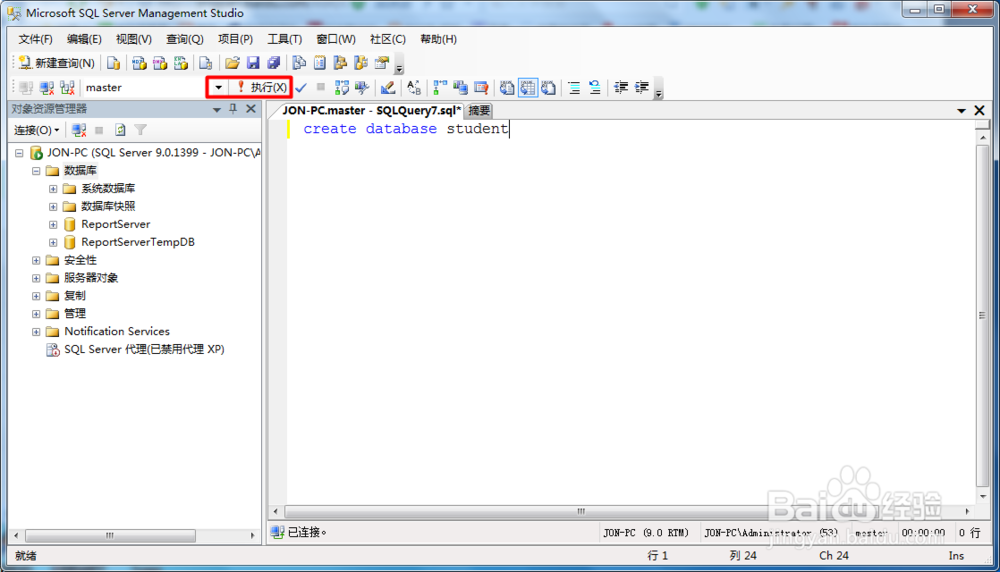Click the Specify Values for Template Parameters icon

414,87
